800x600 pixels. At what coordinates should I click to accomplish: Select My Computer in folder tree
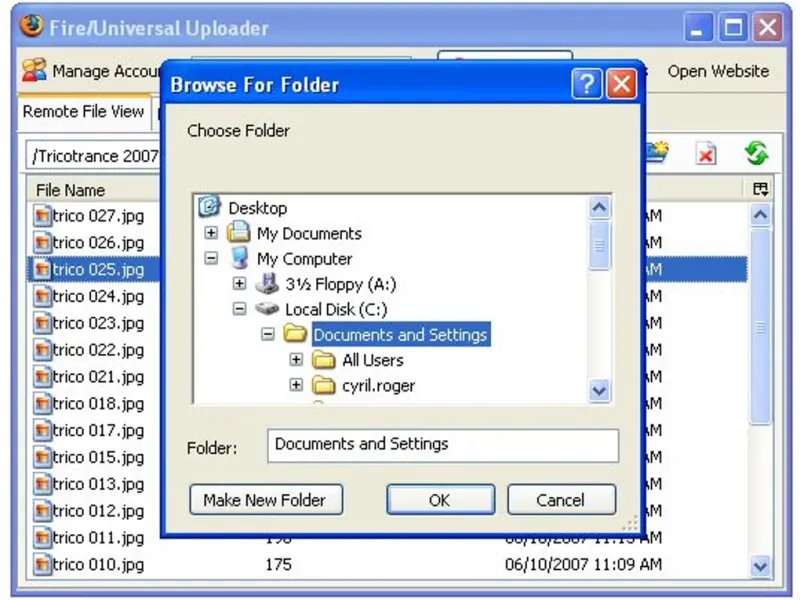[304, 259]
